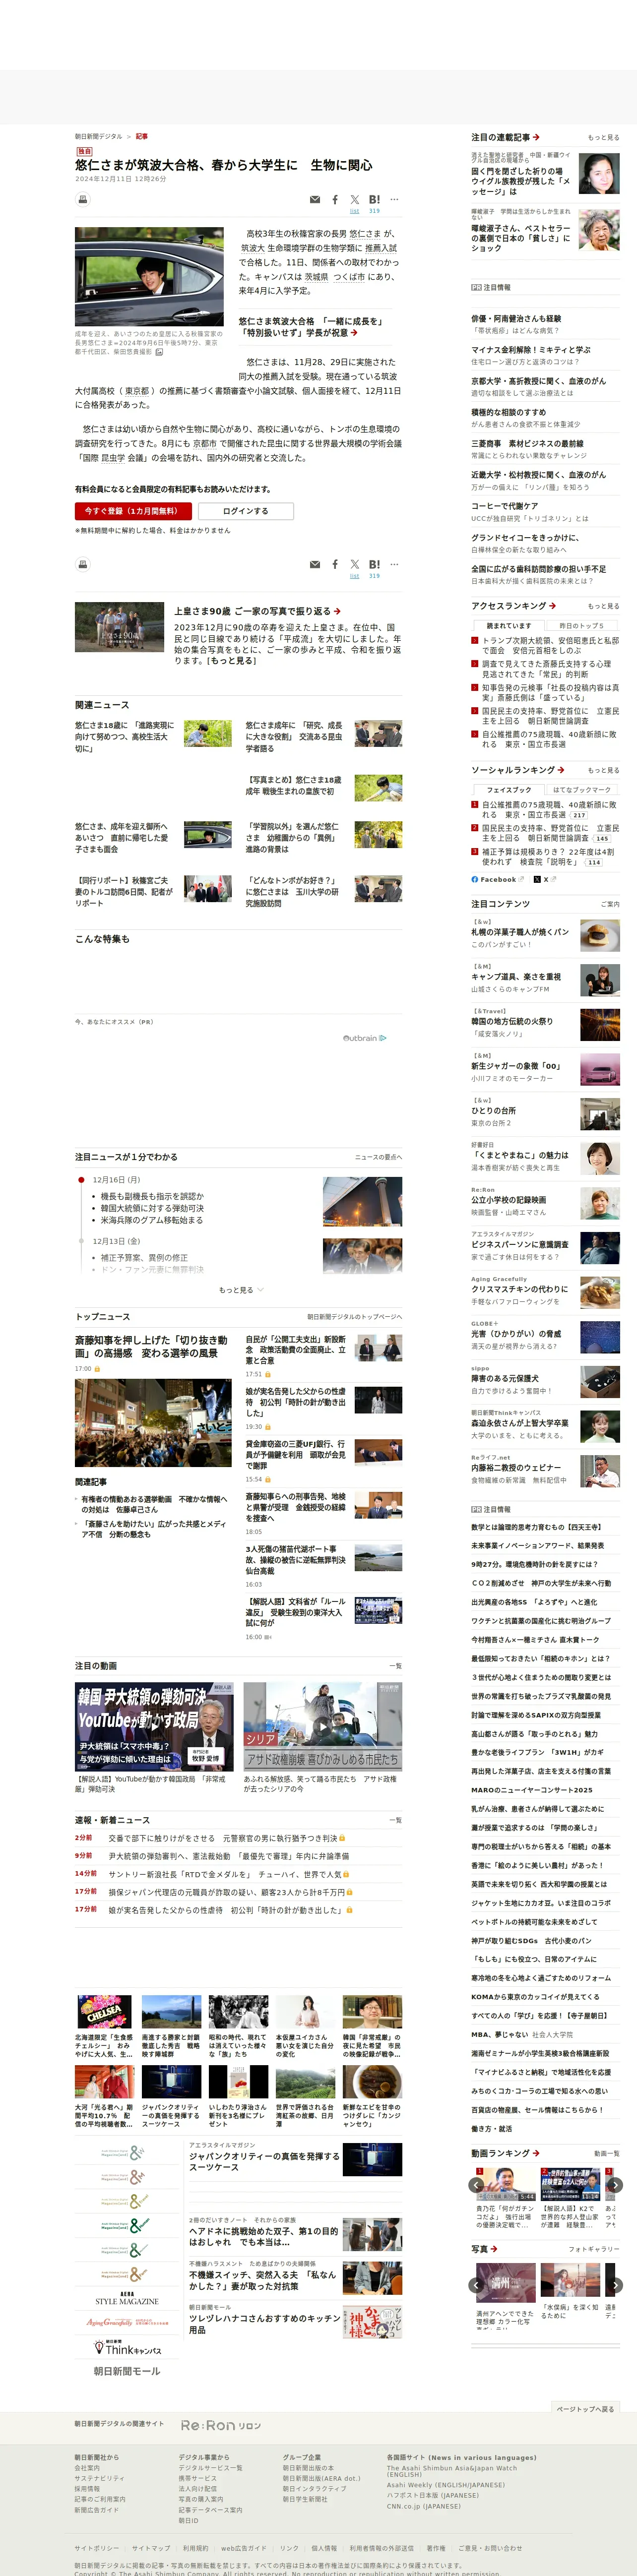
Task: Open the 韓国 尹大統領の弾劾可決 video thumbnail
Action: point(155,1726)
